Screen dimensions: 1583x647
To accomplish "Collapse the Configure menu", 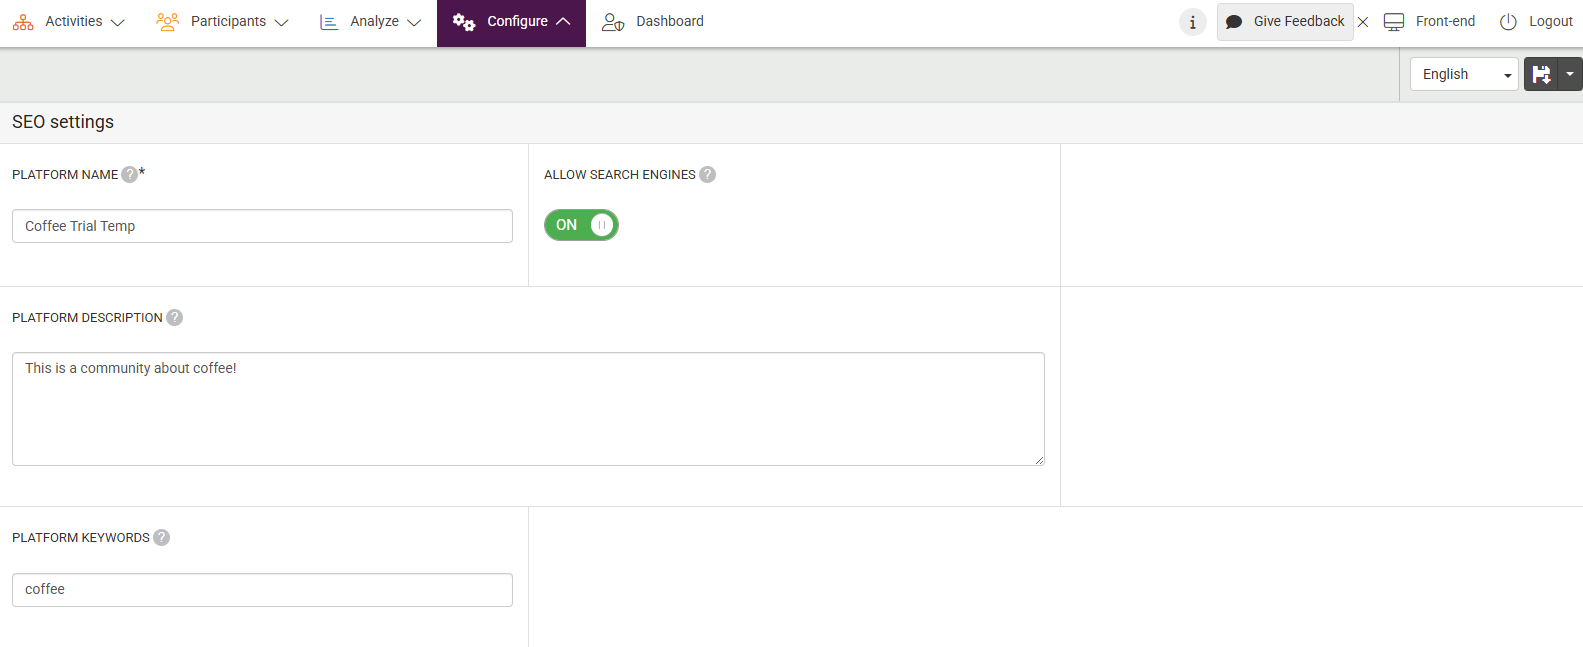I will tap(511, 22).
